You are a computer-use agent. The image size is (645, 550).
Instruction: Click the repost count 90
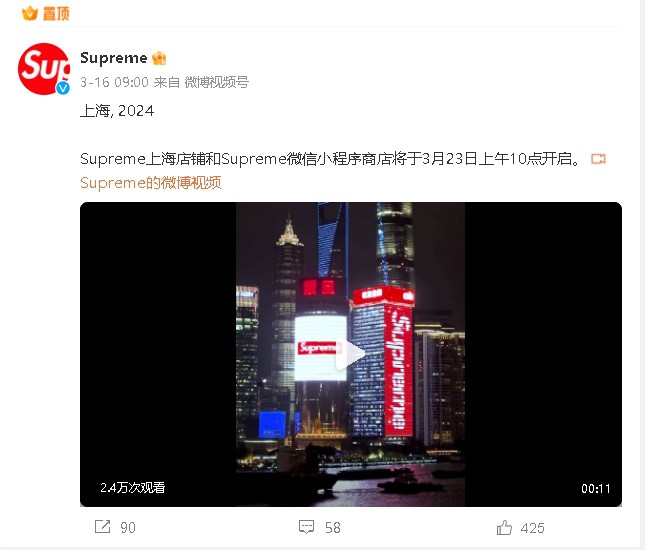click(x=128, y=528)
